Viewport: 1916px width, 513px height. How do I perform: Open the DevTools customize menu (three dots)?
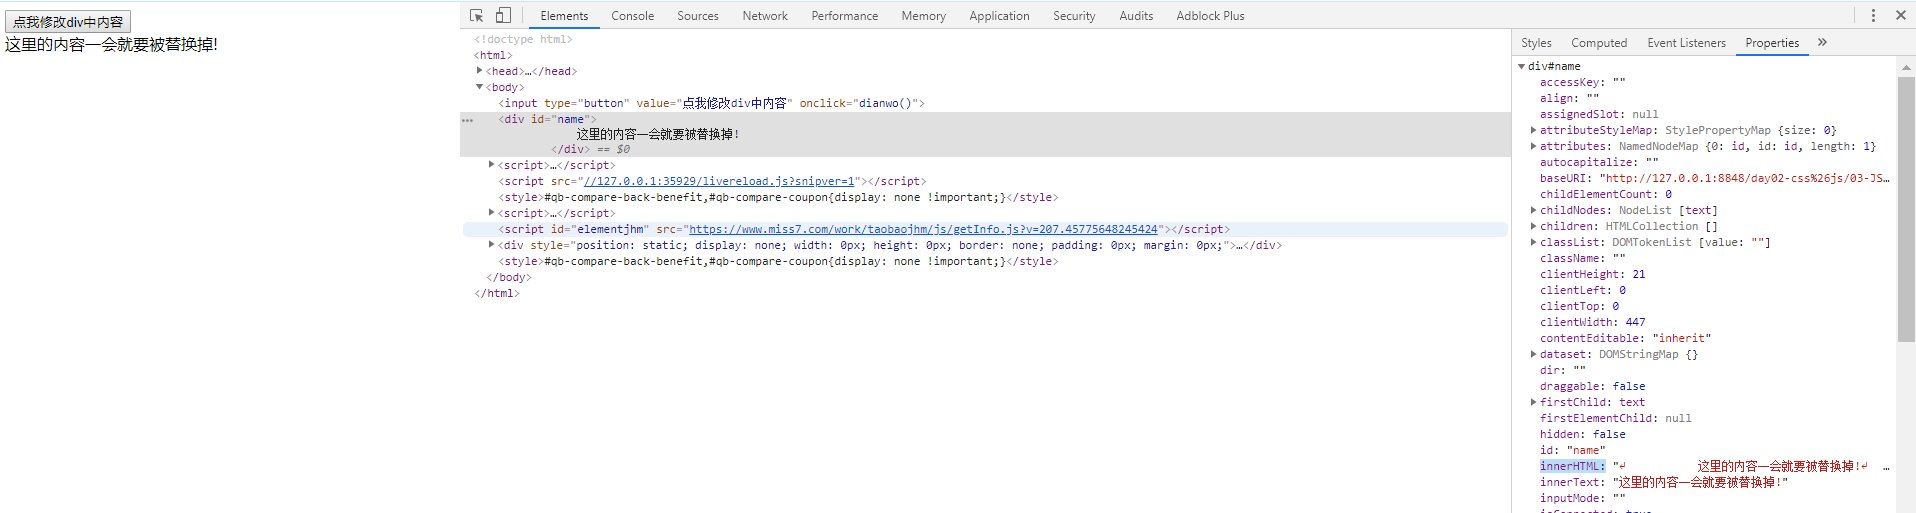(x=1873, y=15)
